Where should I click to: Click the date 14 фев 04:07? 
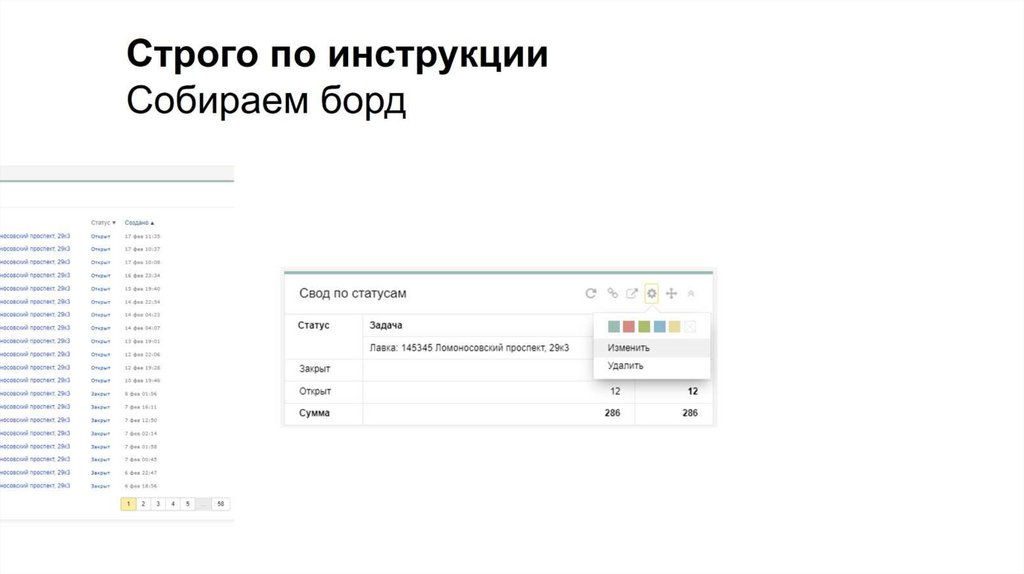142,328
